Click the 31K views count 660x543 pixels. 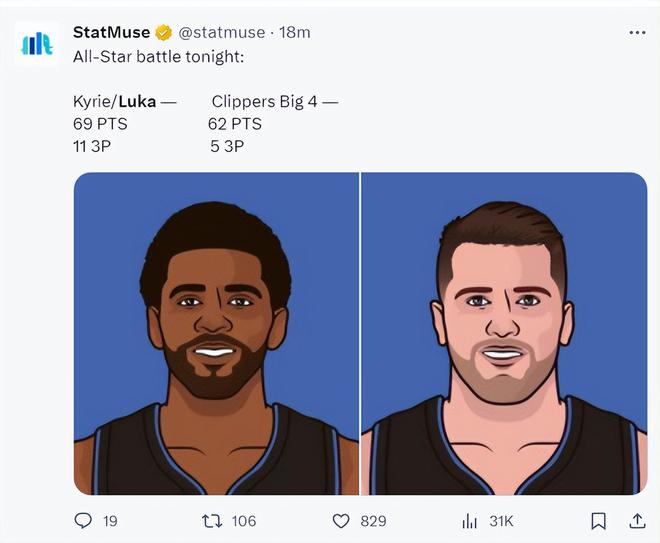[501, 520]
